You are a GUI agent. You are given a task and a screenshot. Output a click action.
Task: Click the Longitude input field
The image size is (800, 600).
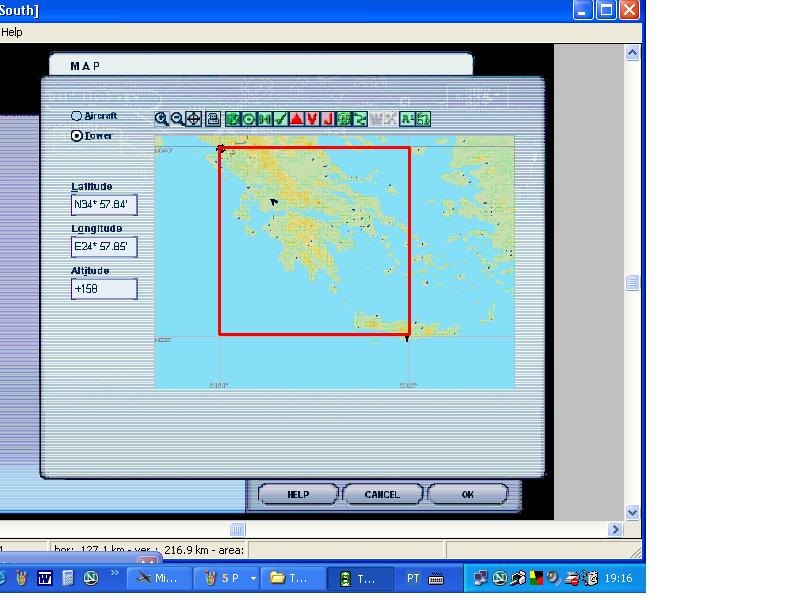pos(104,247)
